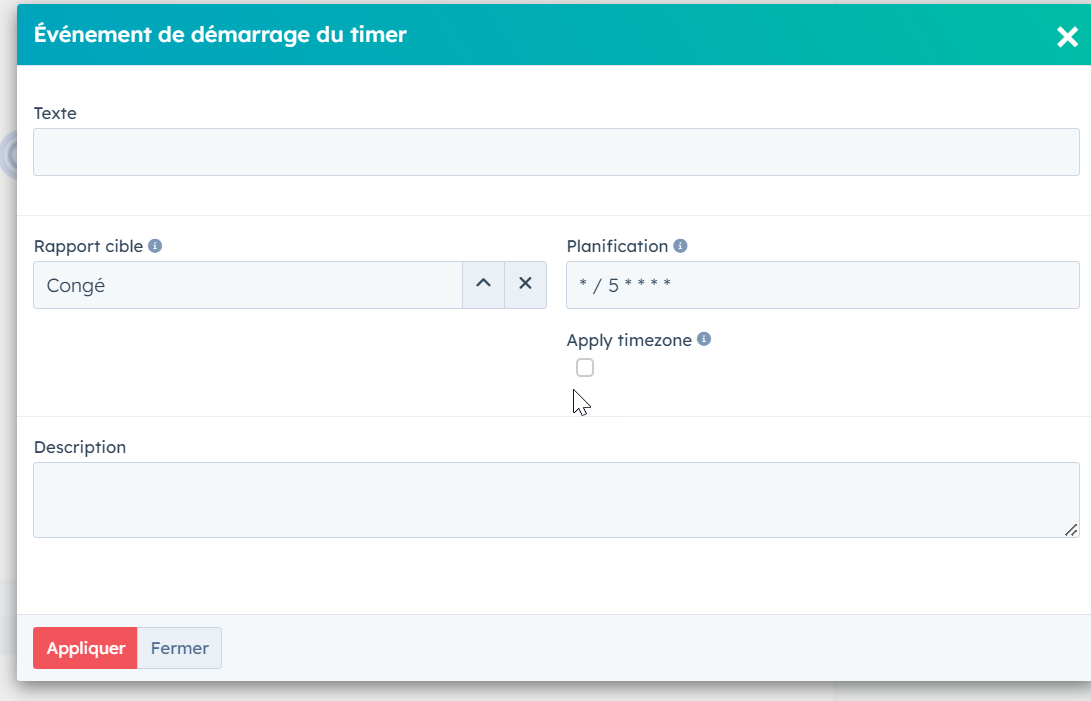This screenshot has height=701, width=1091.
Task: Click the Description label
Action: click(80, 447)
